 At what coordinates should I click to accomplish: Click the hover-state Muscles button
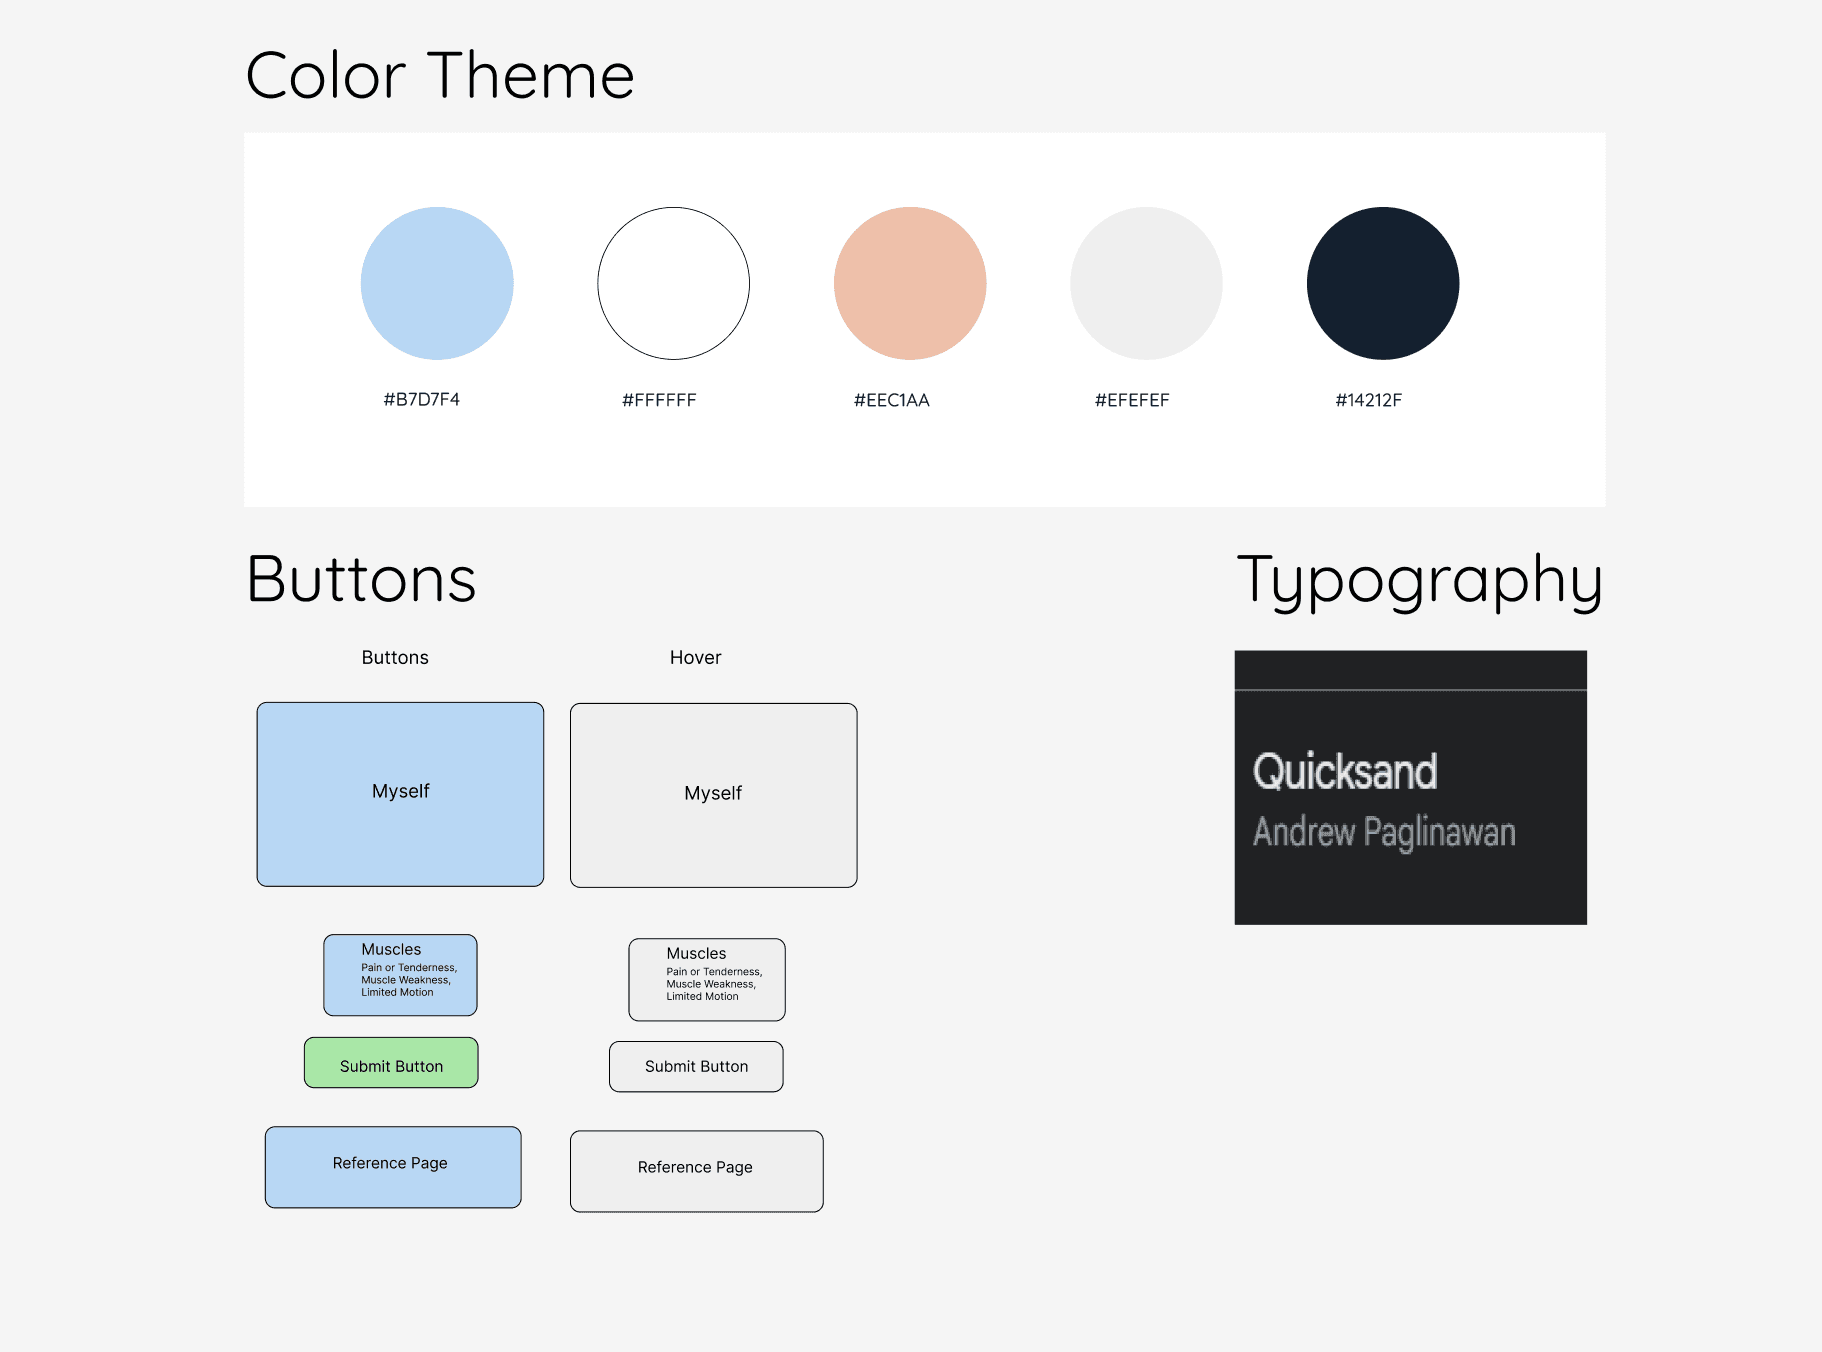[706, 980]
